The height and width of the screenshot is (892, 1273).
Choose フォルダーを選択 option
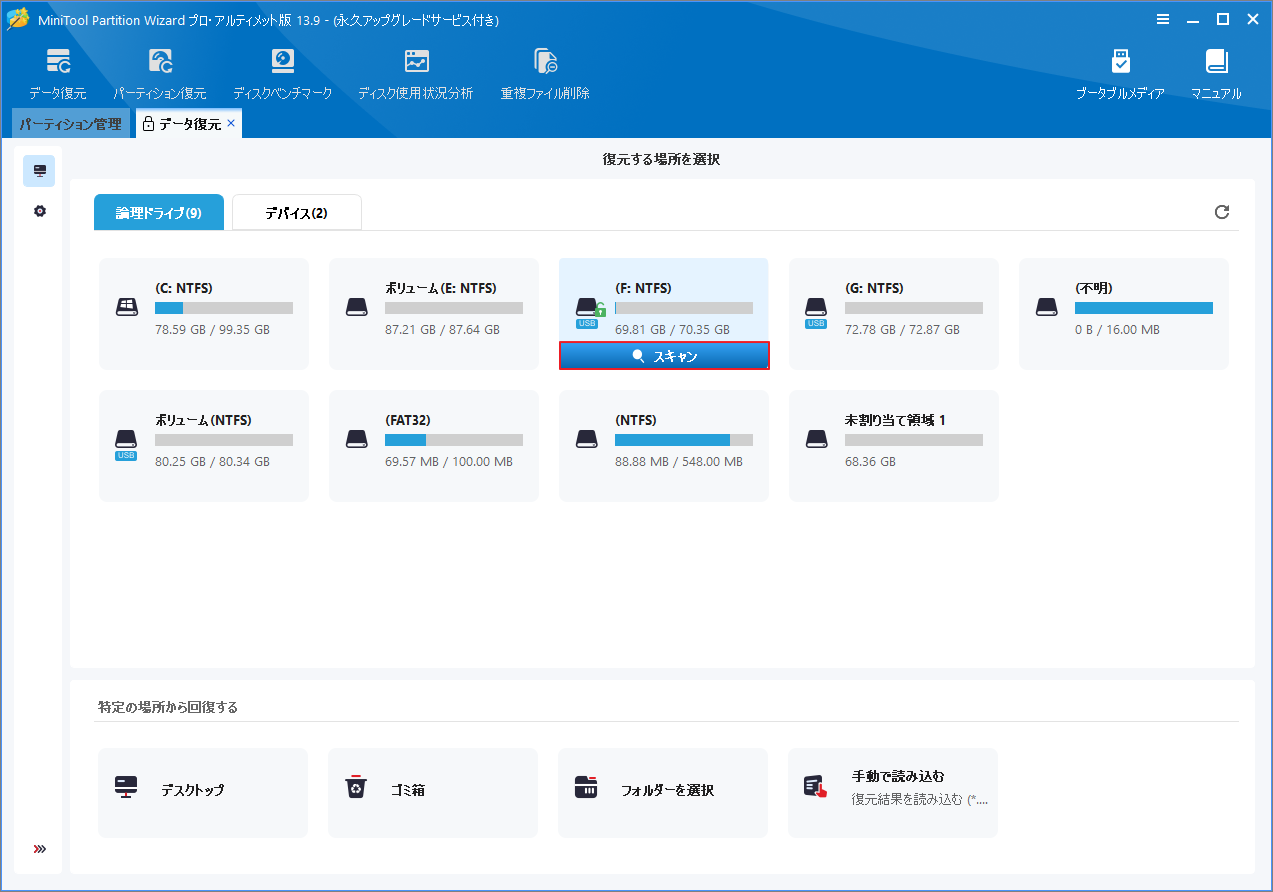pos(663,792)
